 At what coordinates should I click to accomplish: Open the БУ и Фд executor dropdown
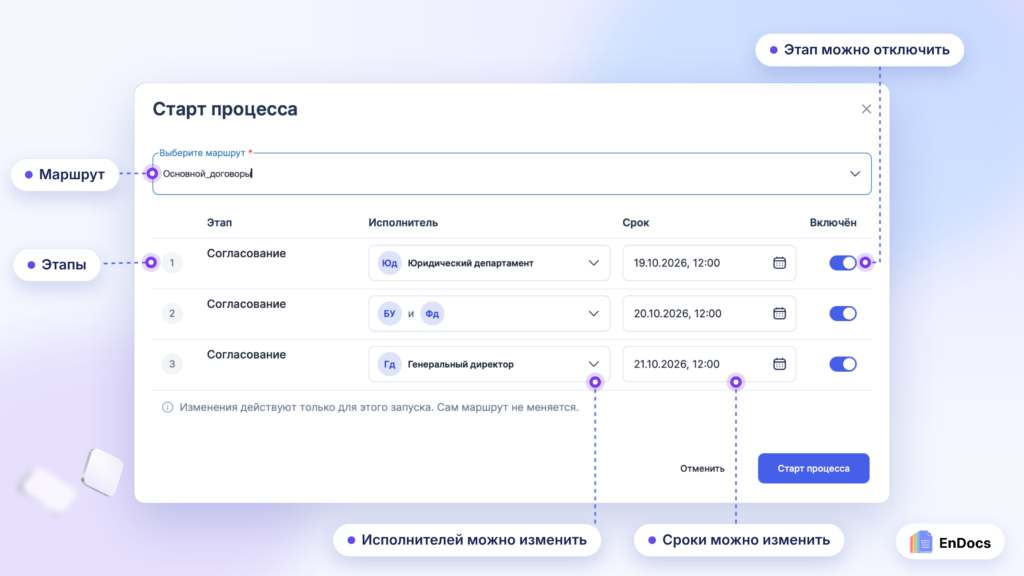coord(489,313)
